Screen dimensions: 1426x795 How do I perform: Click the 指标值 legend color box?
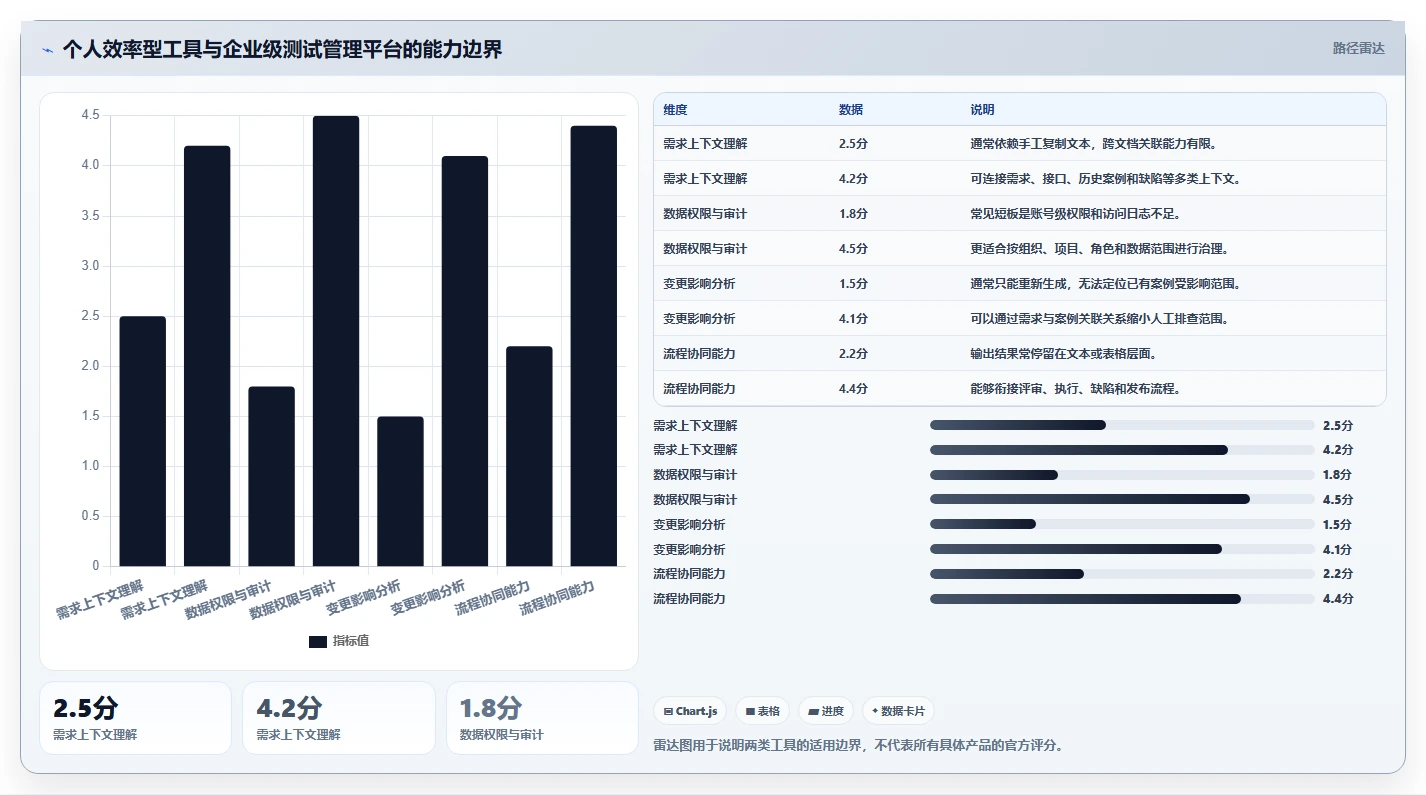pyautogui.click(x=318, y=642)
